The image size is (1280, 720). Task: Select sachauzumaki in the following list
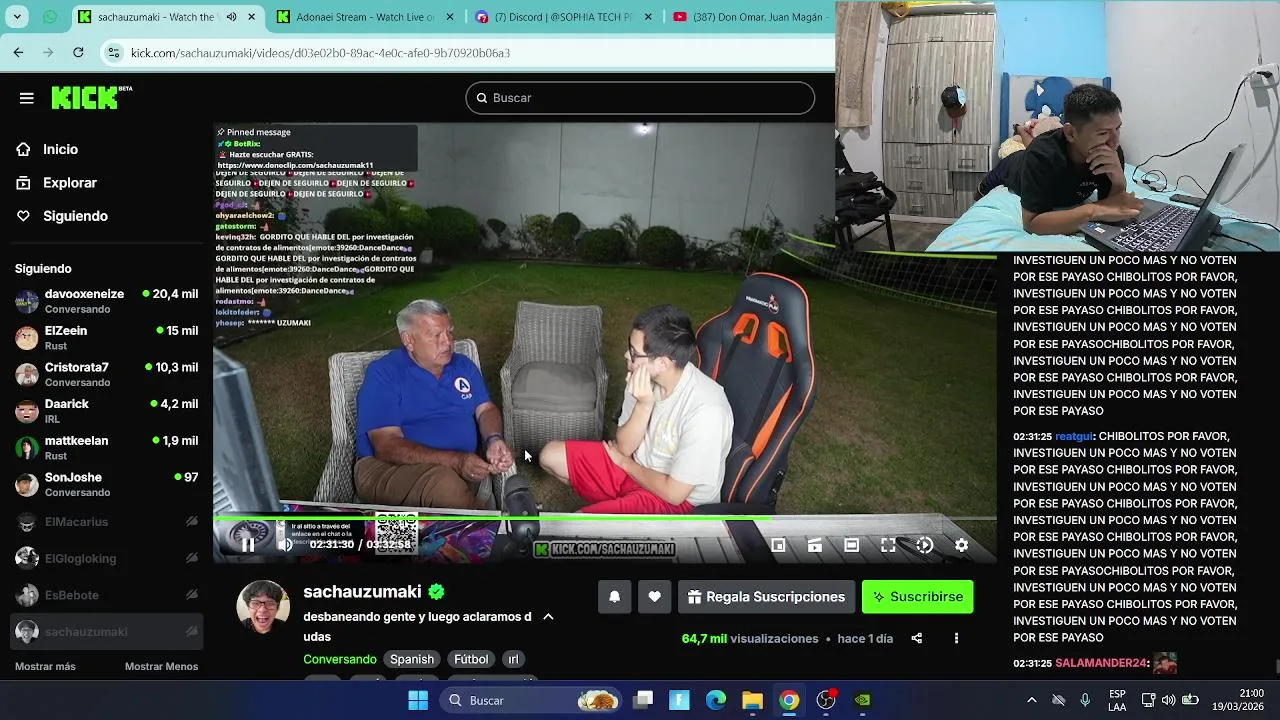[x=107, y=632]
